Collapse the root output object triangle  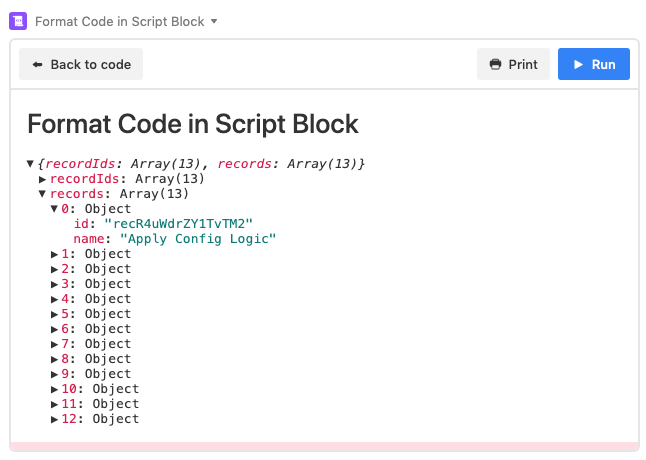[x=30, y=164]
